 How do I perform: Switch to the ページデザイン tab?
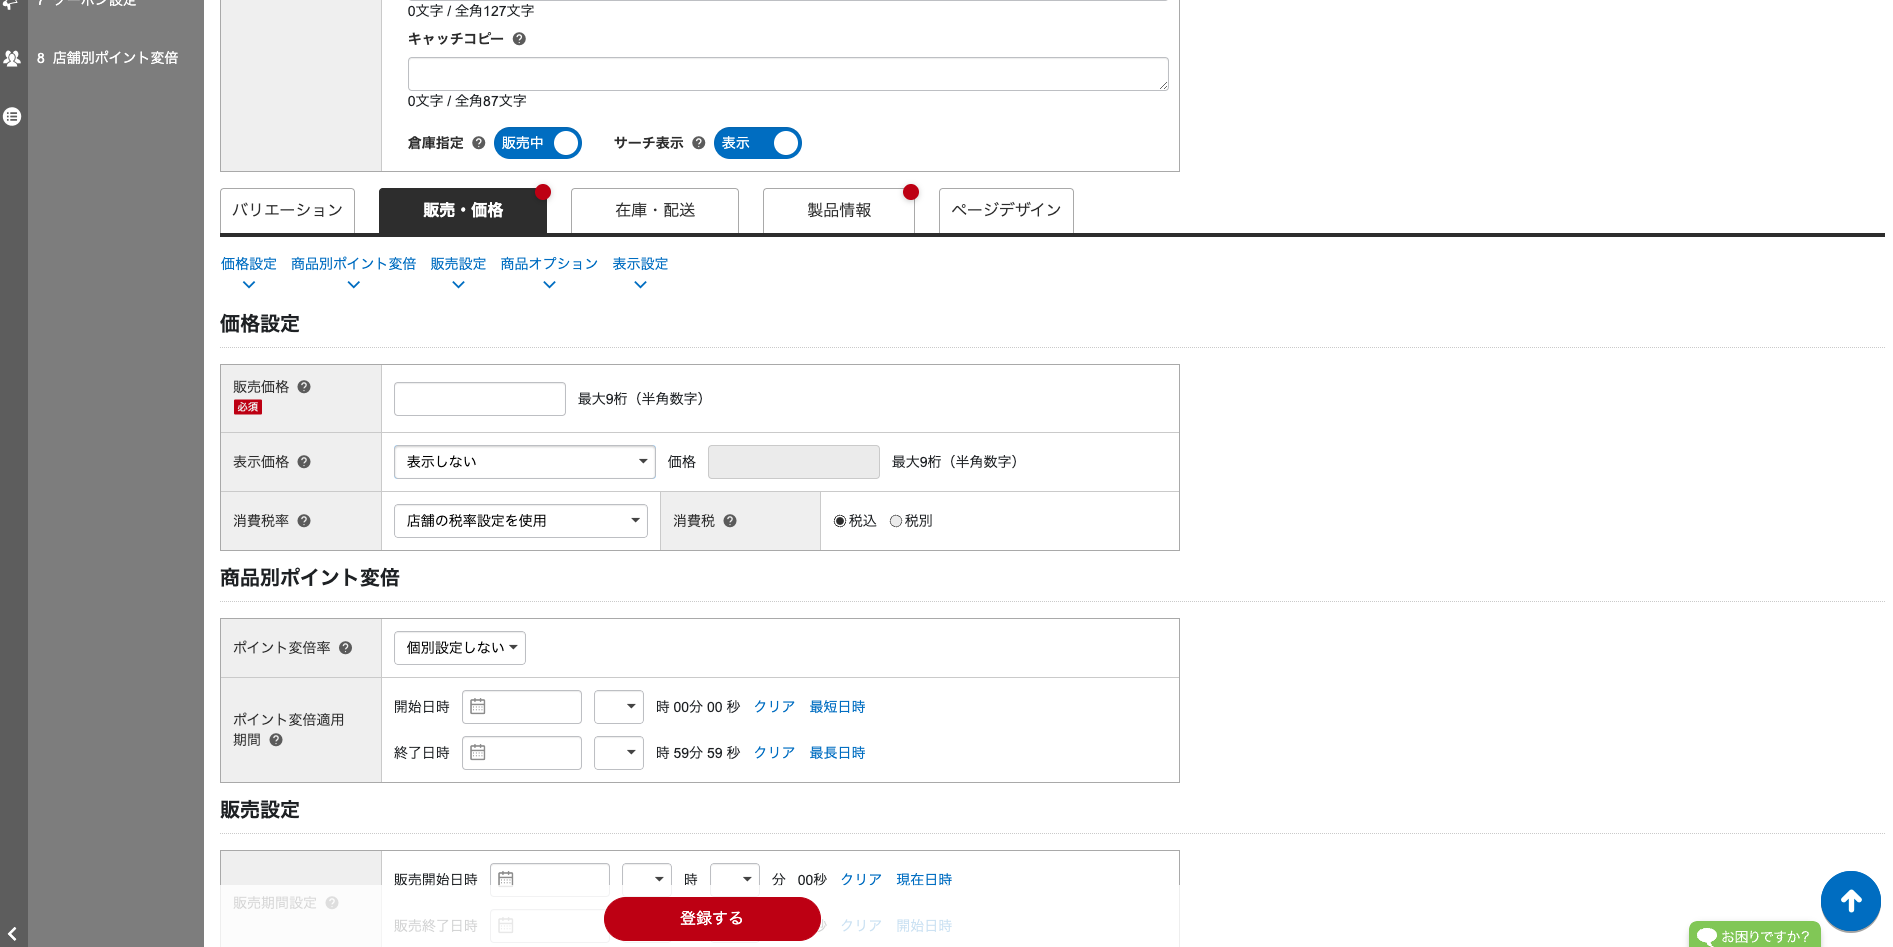[1005, 210]
